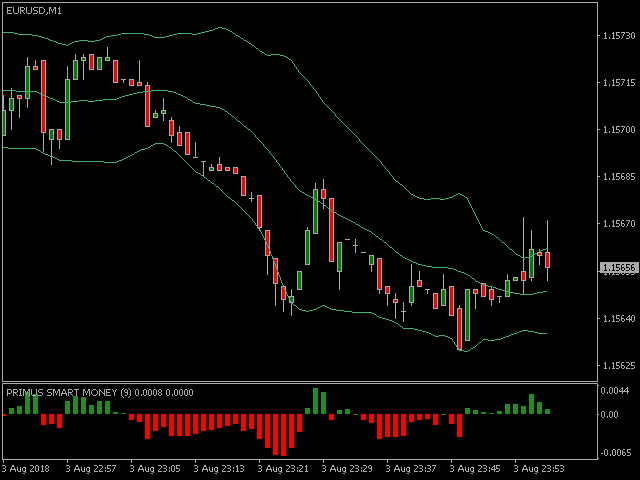Click price level 1.15700 on the scale
Screen dimensions: 640x480
(619, 130)
